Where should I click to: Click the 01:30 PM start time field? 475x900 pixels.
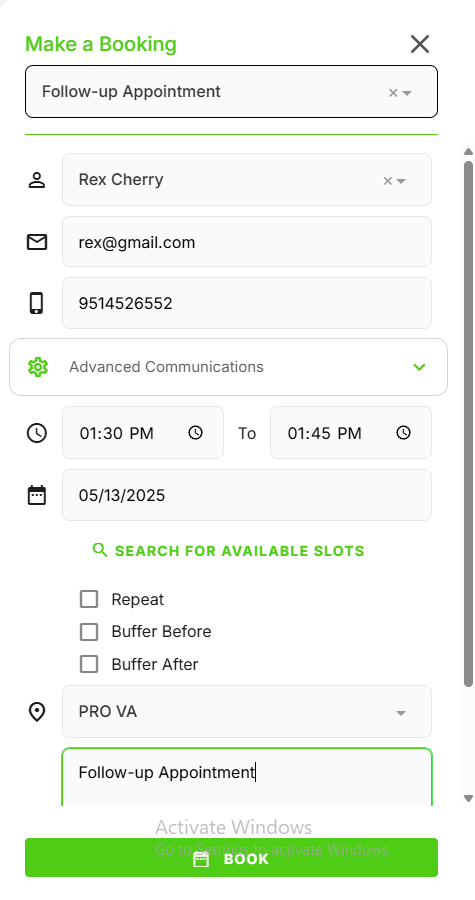coord(143,433)
